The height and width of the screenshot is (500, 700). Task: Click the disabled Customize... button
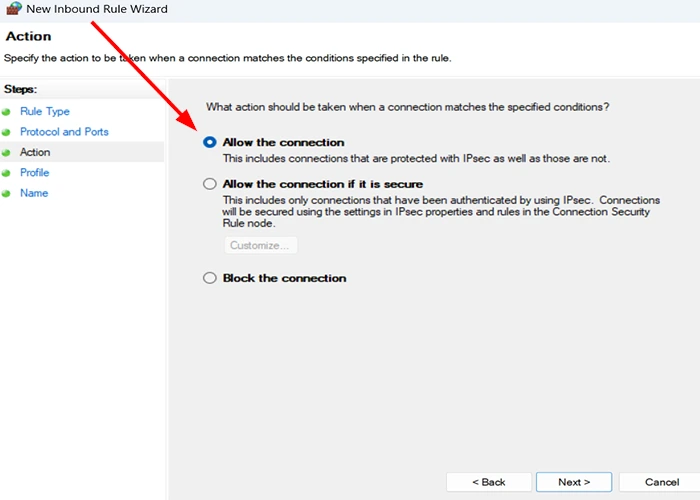[x=260, y=246]
